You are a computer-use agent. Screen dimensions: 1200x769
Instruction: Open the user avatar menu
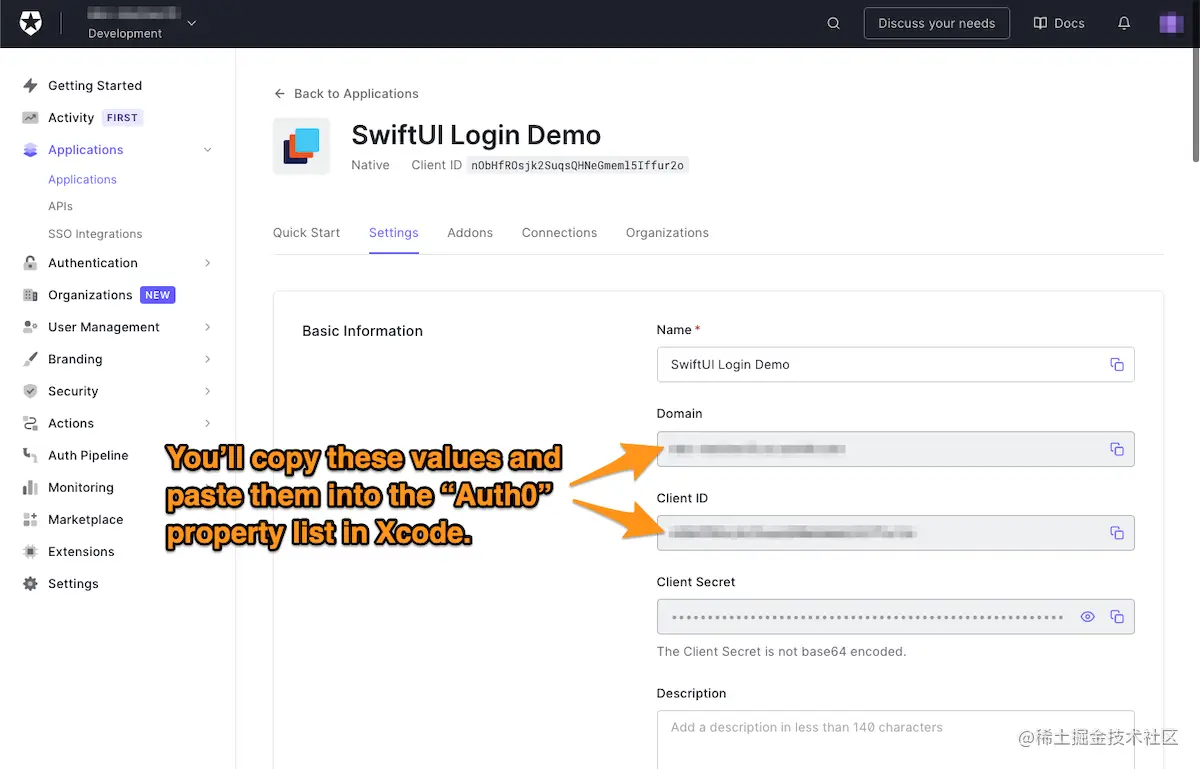coord(1171,23)
